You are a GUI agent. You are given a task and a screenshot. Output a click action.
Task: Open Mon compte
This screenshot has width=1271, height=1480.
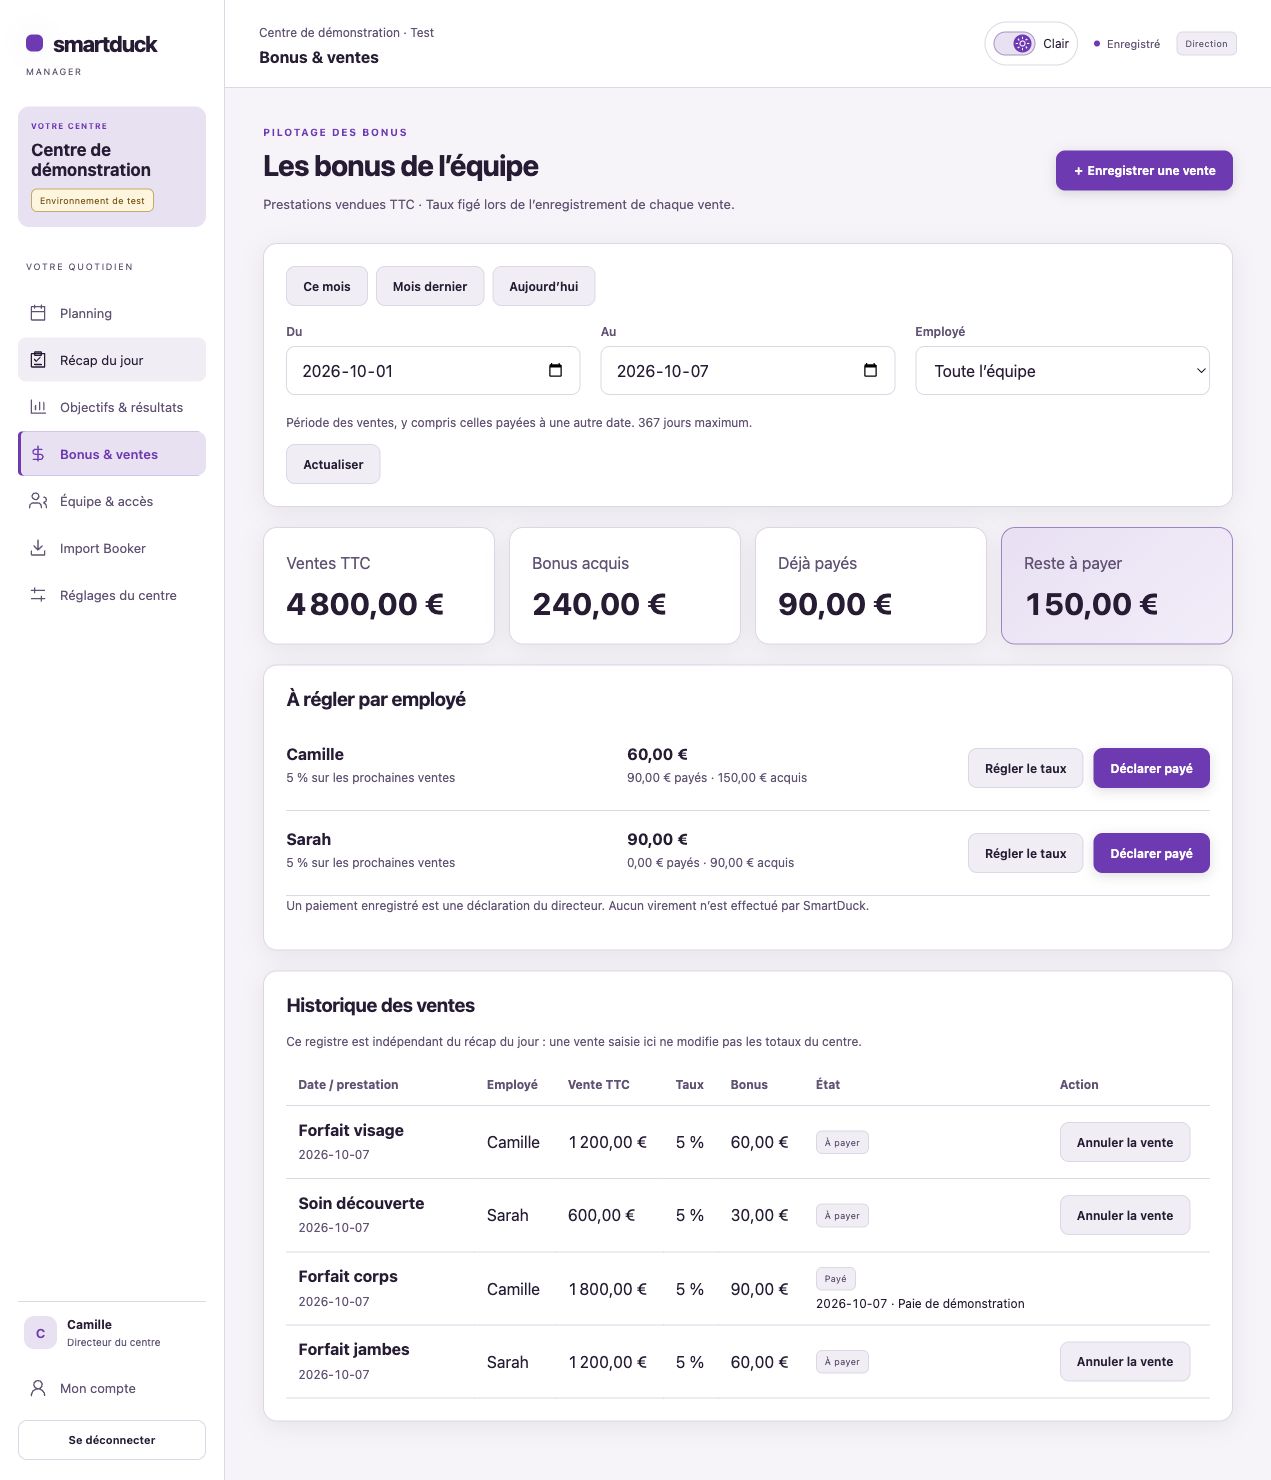[x=112, y=1388]
